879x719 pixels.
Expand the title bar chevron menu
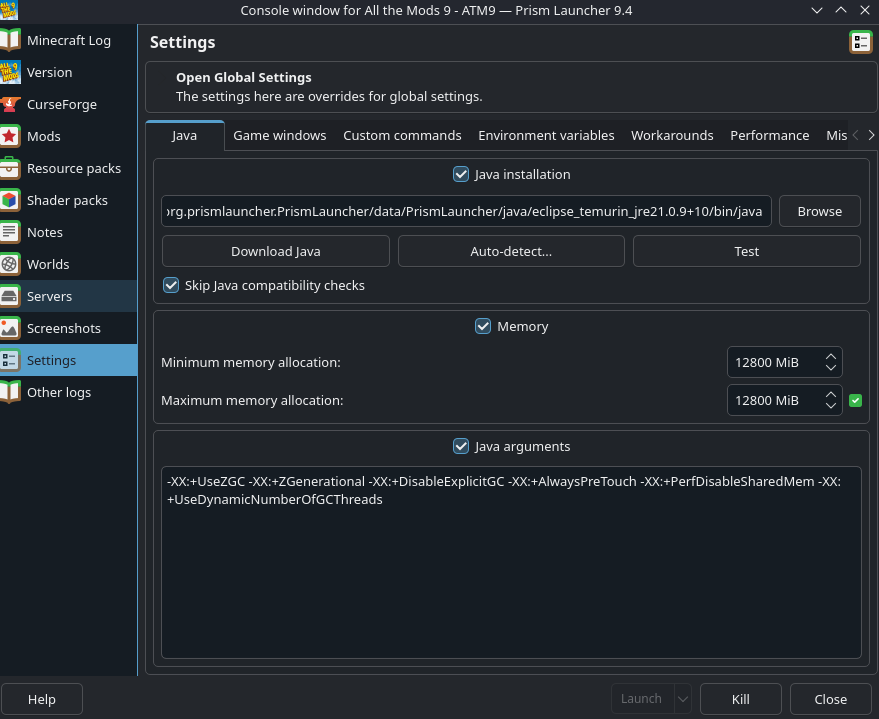816,10
